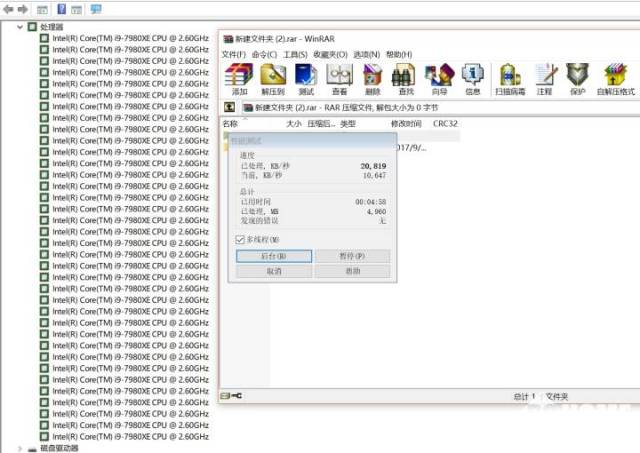This screenshot has width=640, height=453.
Task: Click the 自解压格式 (SFX) toolbar icon
Action: (616, 80)
